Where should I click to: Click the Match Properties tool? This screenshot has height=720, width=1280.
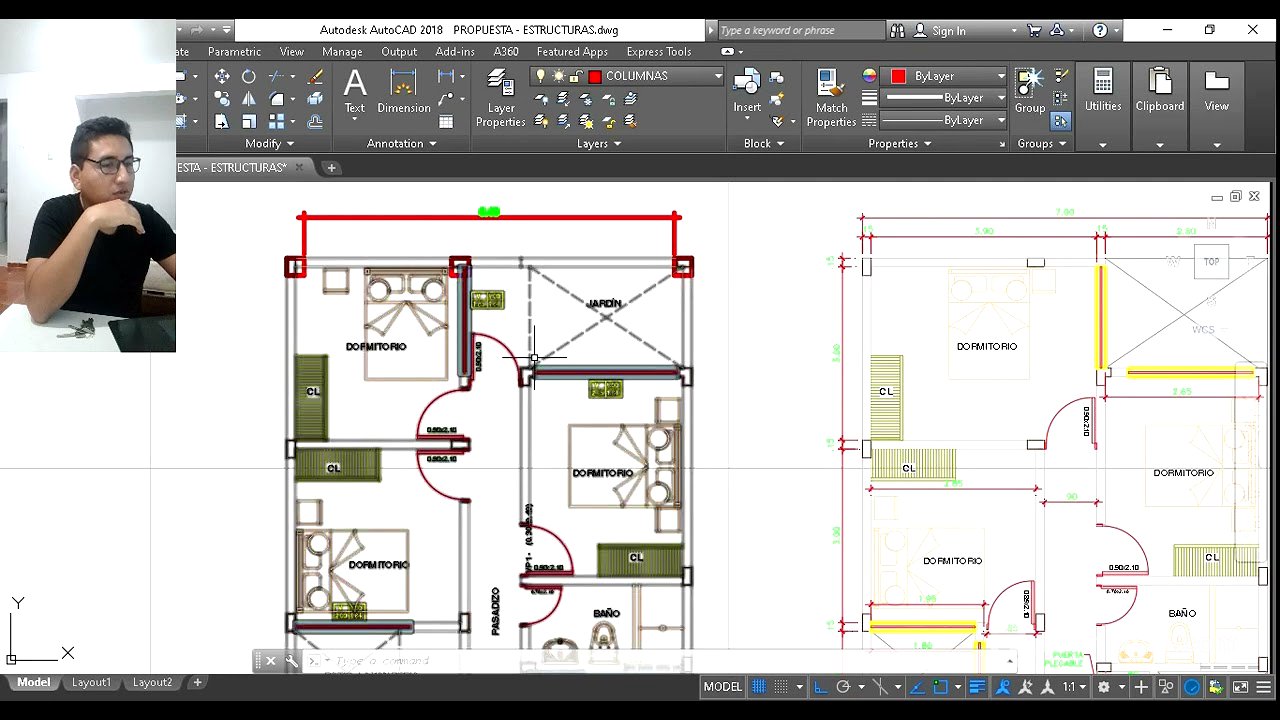click(x=831, y=98)
